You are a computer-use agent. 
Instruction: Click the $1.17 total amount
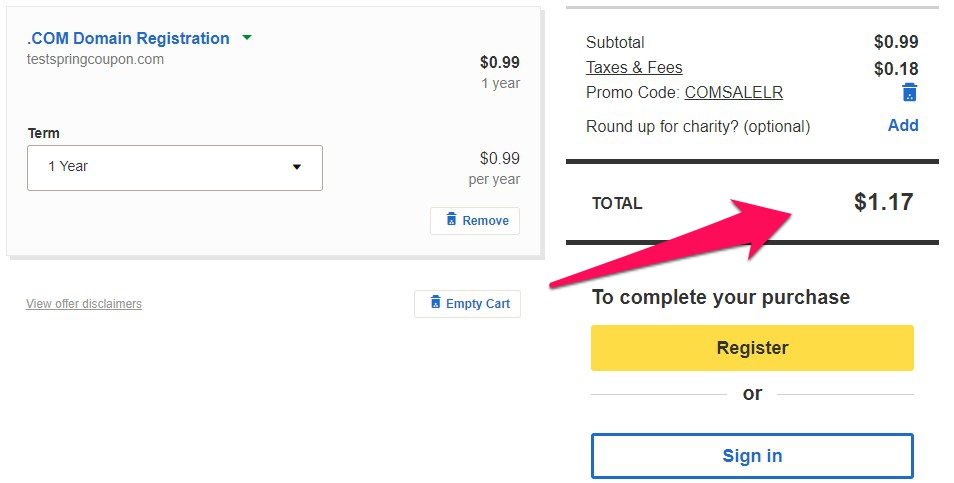click(x=883, y=202)
